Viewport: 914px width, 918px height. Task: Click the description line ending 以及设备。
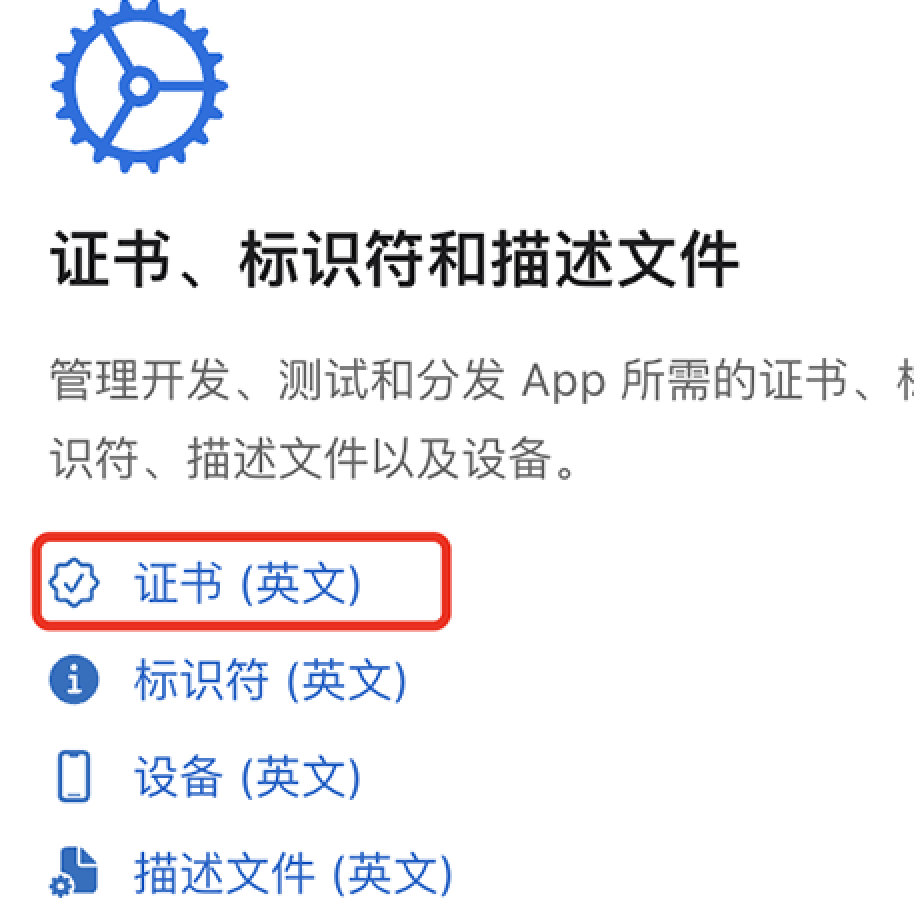coord(312,458)
